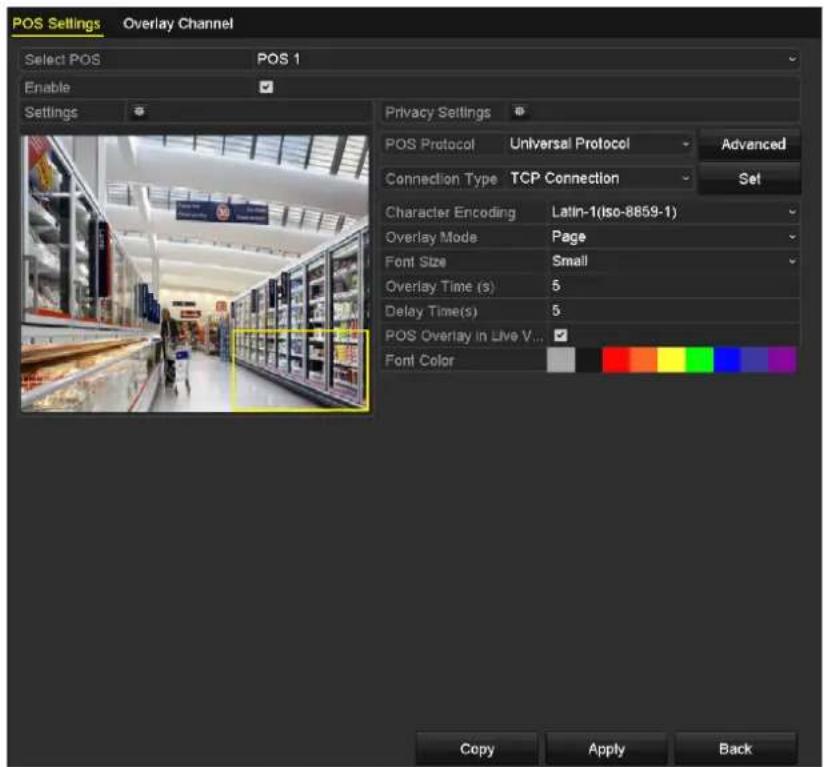Pick the green font color
The height and width of the screenshot is (767, 824).
[x=699, y=360]
